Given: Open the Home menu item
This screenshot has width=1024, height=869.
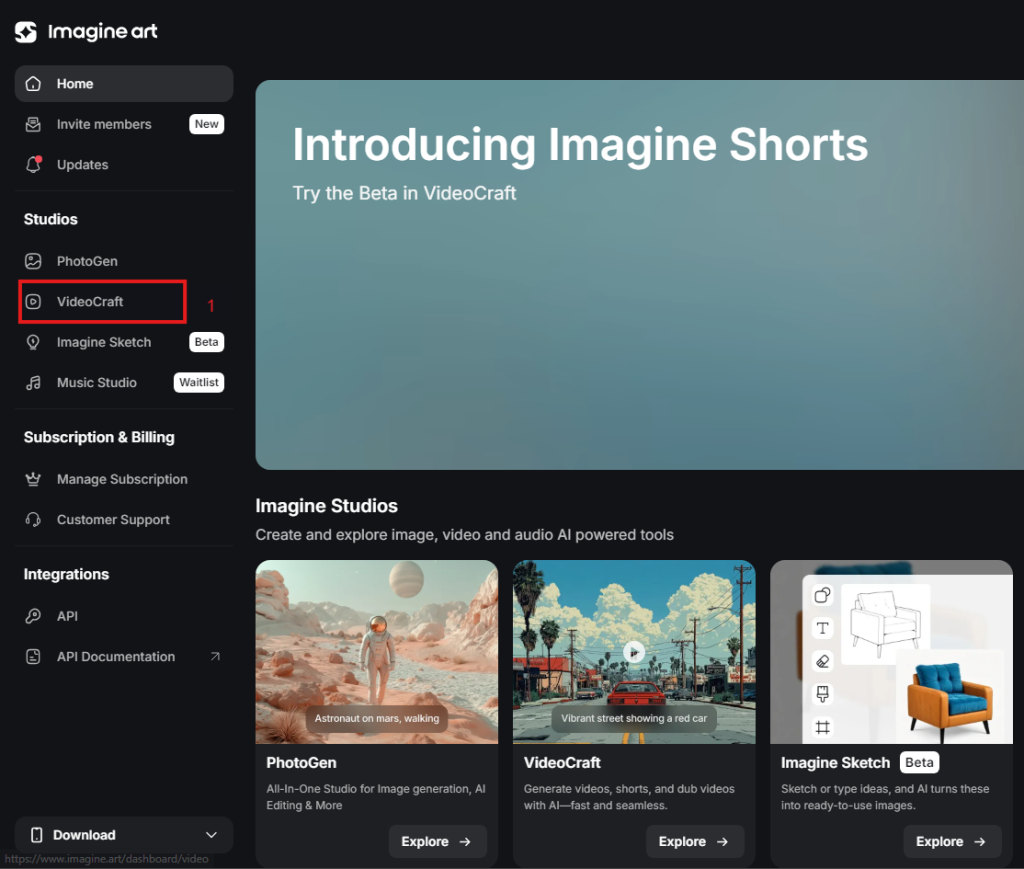Looking at the screenshot, I should pos(124,84).
